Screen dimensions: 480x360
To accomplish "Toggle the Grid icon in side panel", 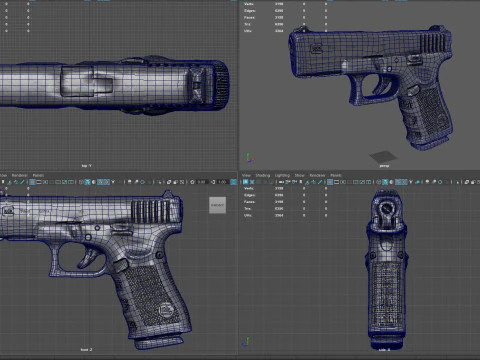I will click(x=330, y=182).
